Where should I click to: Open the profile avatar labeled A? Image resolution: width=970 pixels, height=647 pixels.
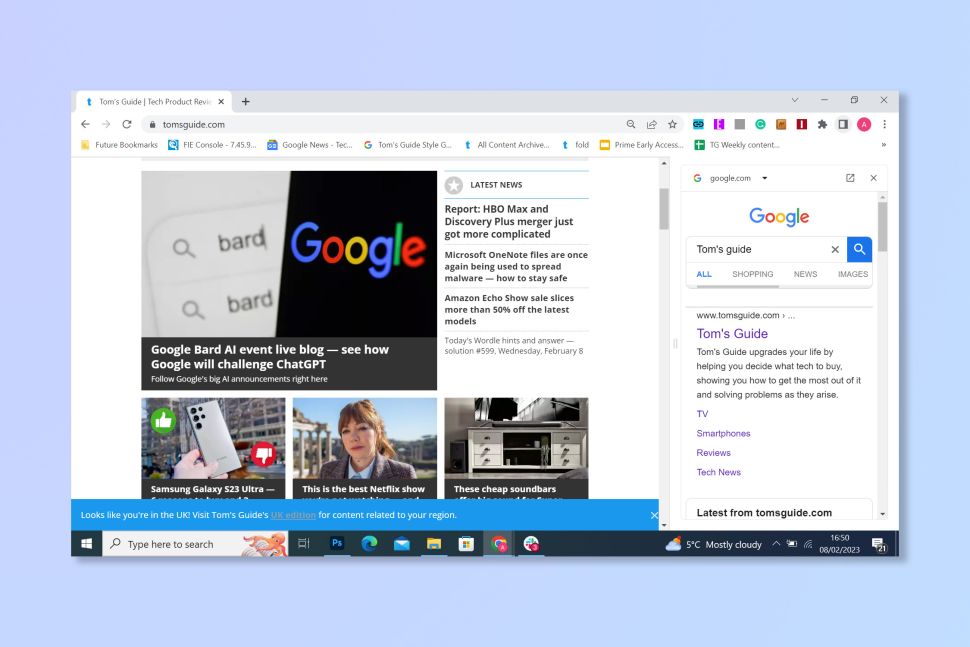point(864,124)
